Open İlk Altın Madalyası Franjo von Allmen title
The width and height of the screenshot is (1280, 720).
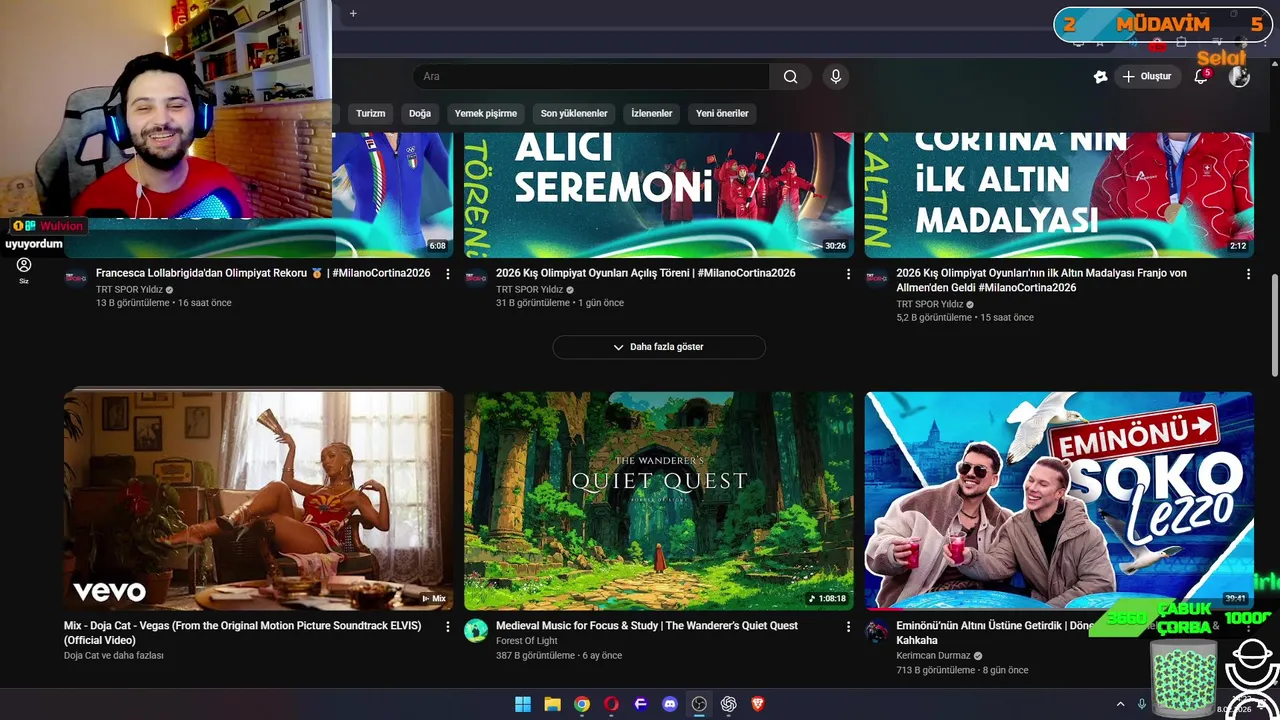1041,280
